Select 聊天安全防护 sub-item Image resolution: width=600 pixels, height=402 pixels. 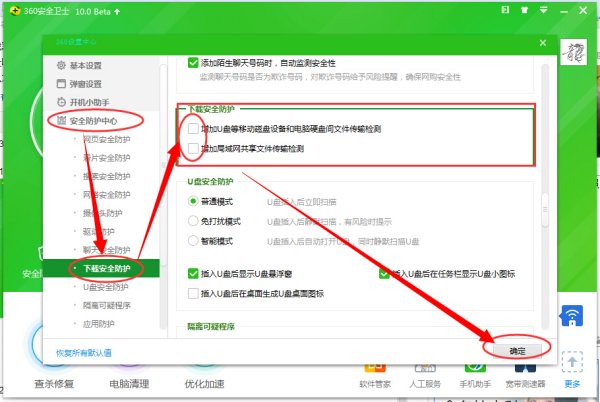[107, 250]
